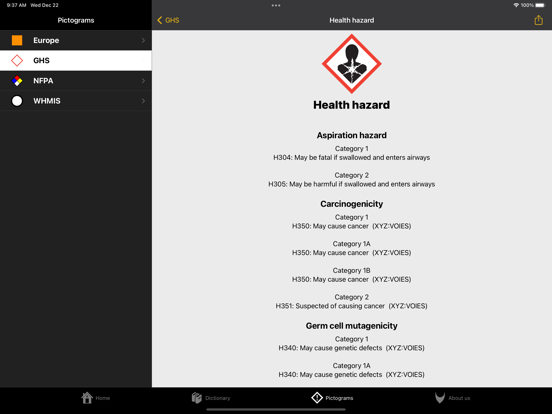Viewport: 552px width, 414px height.
Task: Click the status bar clock time
Action: click(x=16, y=5)
